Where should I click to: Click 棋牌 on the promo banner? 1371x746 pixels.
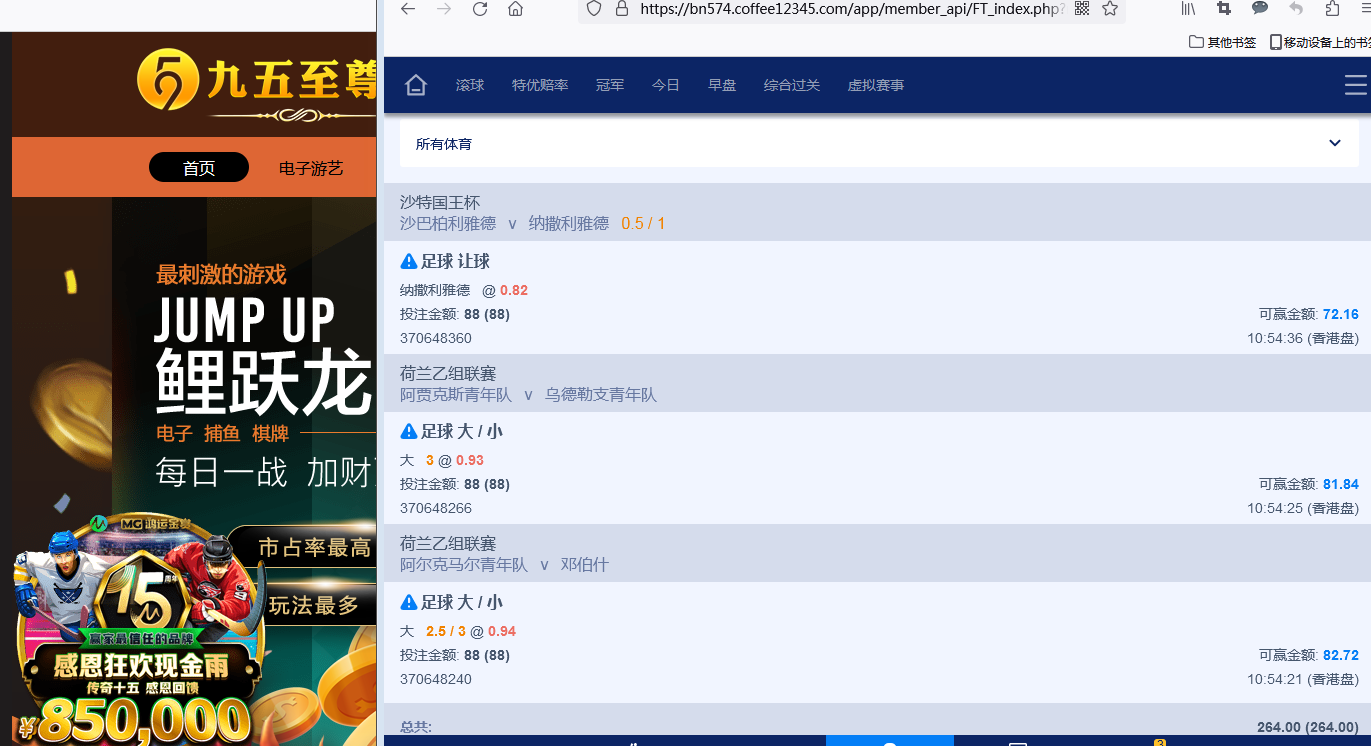270,433
